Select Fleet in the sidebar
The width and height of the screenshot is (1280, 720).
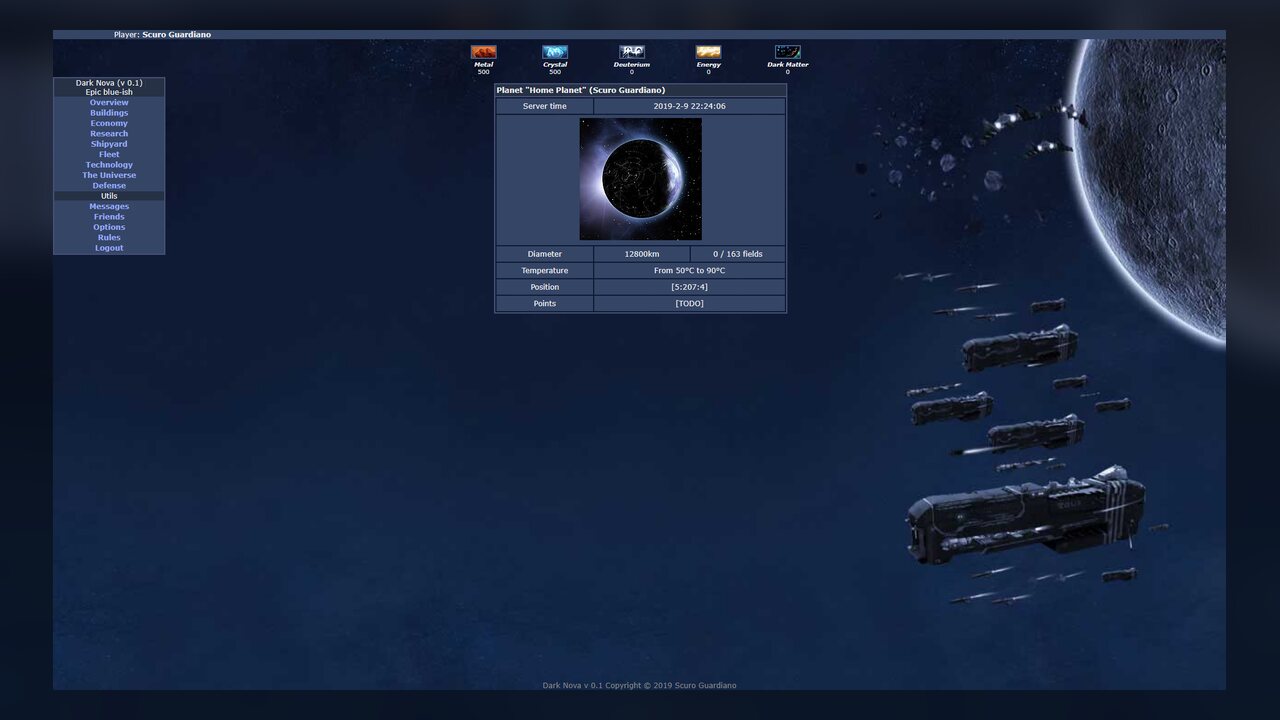pyautogui.click(x=109, y=154)
